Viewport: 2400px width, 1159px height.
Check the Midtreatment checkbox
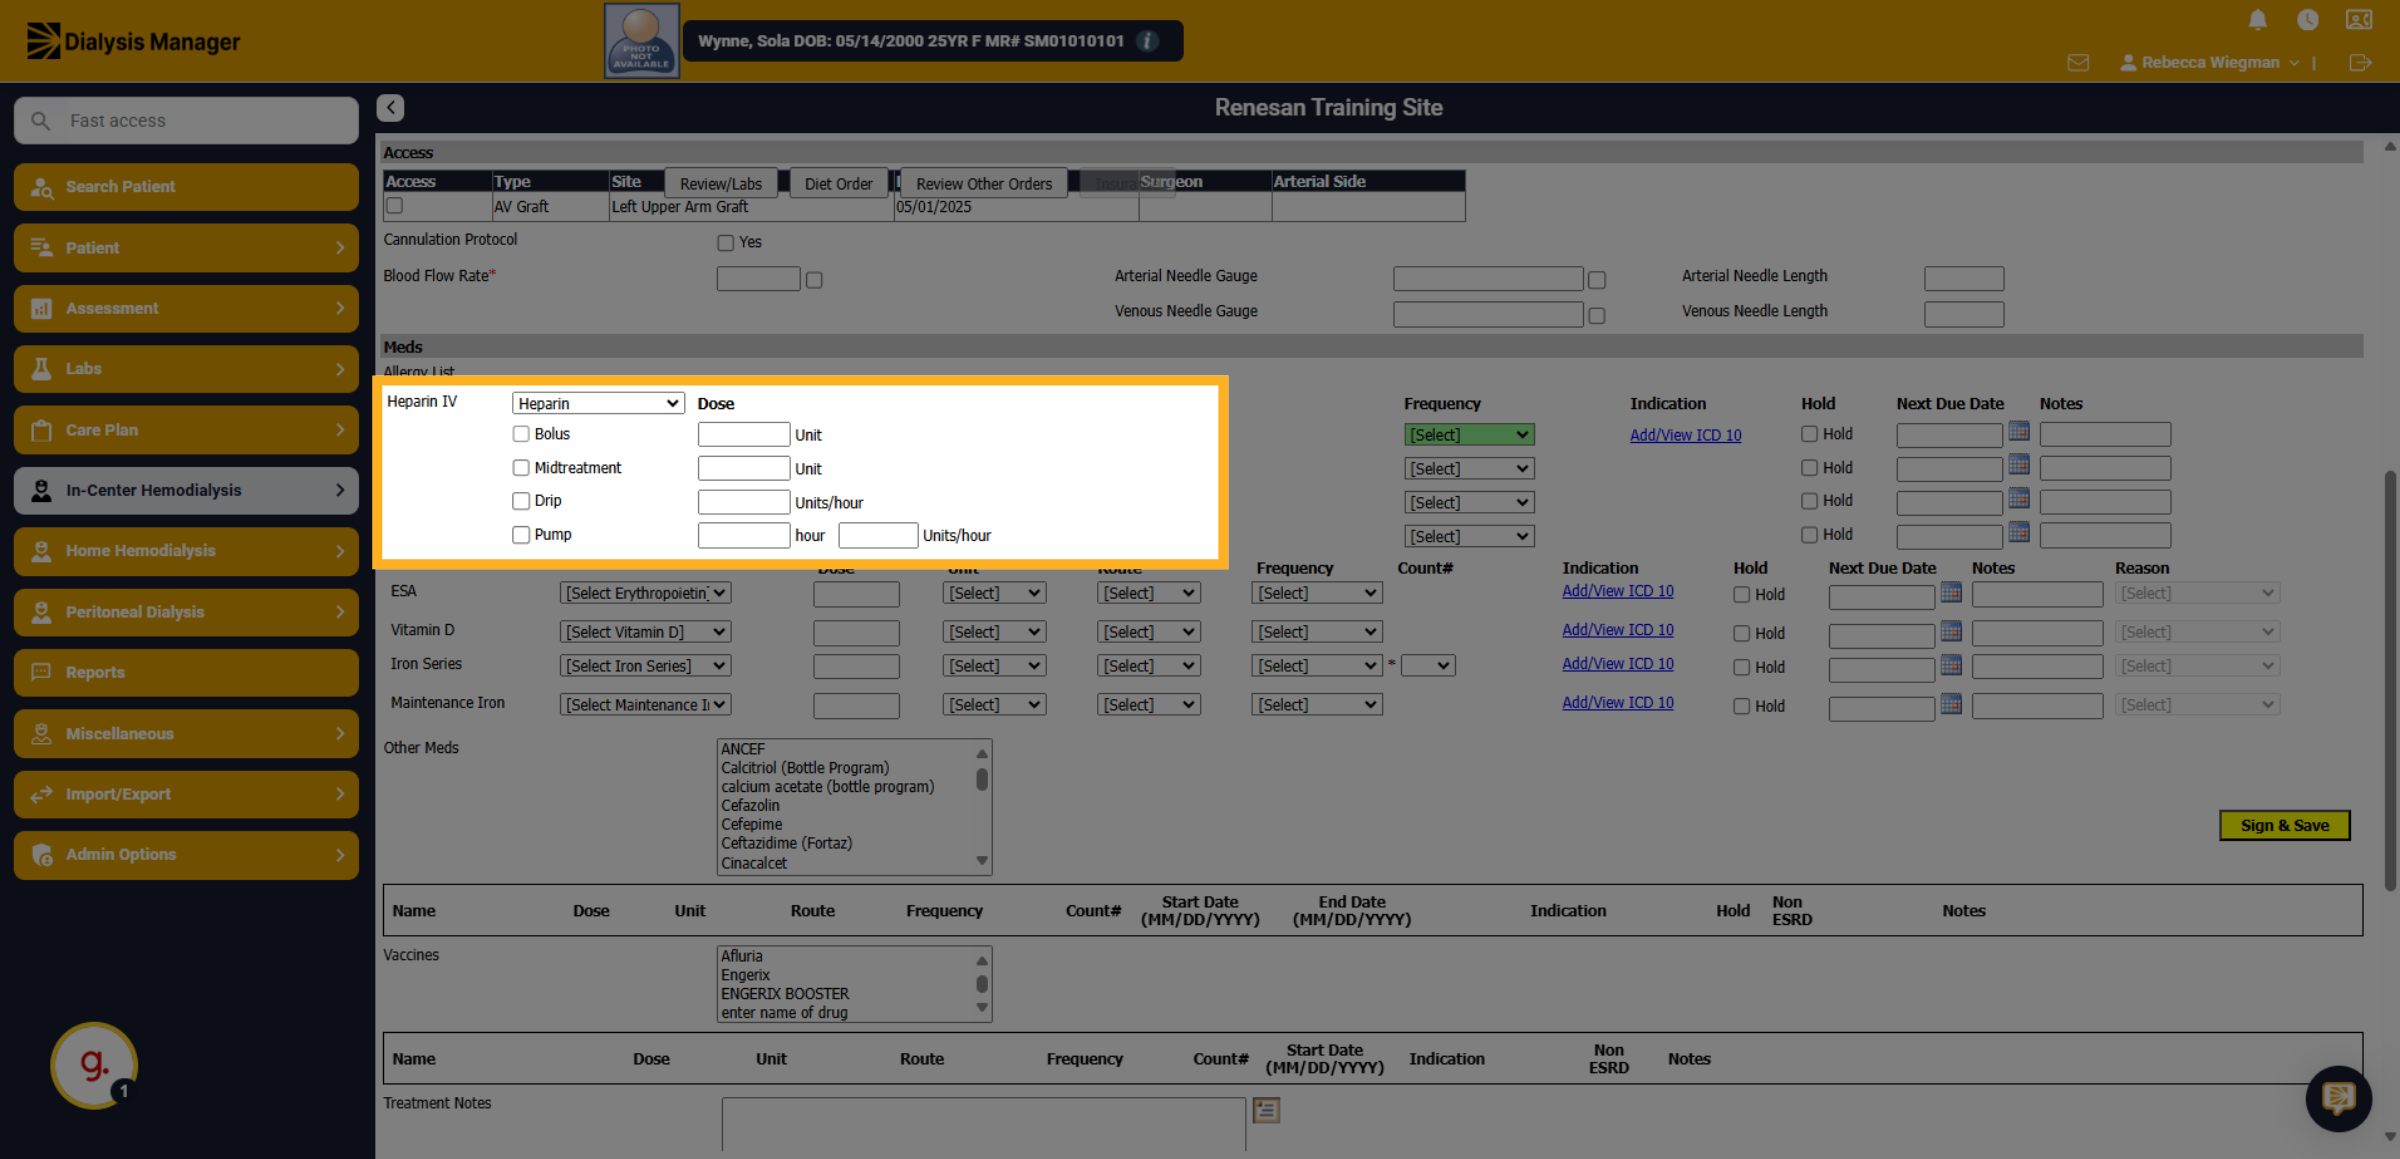tap(521, 468)
